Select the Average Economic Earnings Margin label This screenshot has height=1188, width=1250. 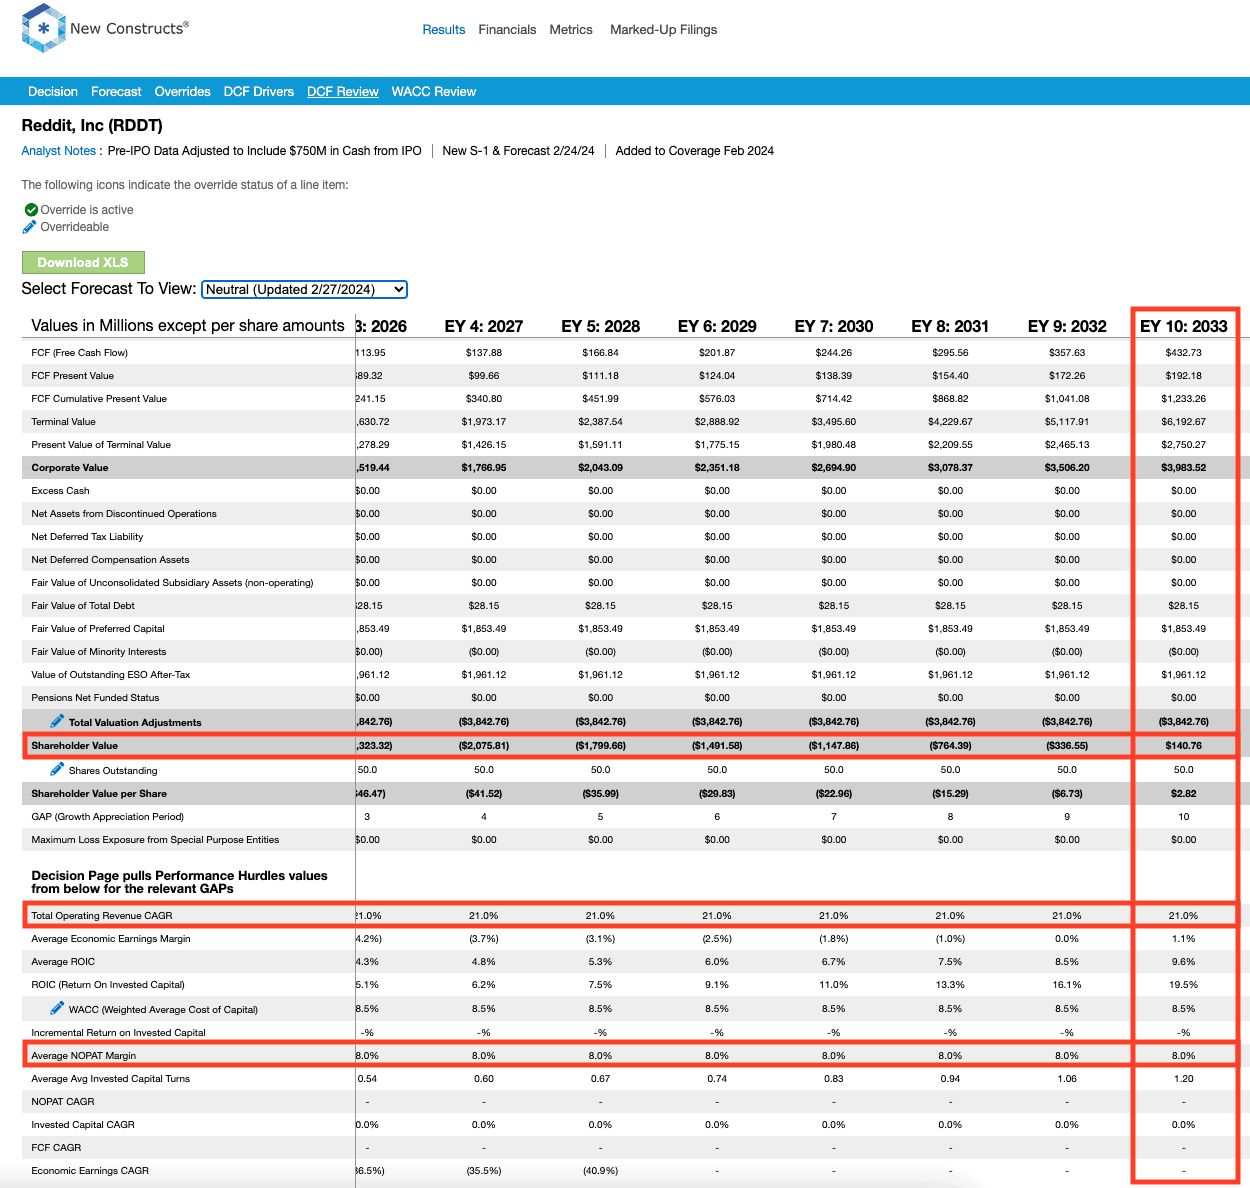pyautogui.click(x=111, y=939)
